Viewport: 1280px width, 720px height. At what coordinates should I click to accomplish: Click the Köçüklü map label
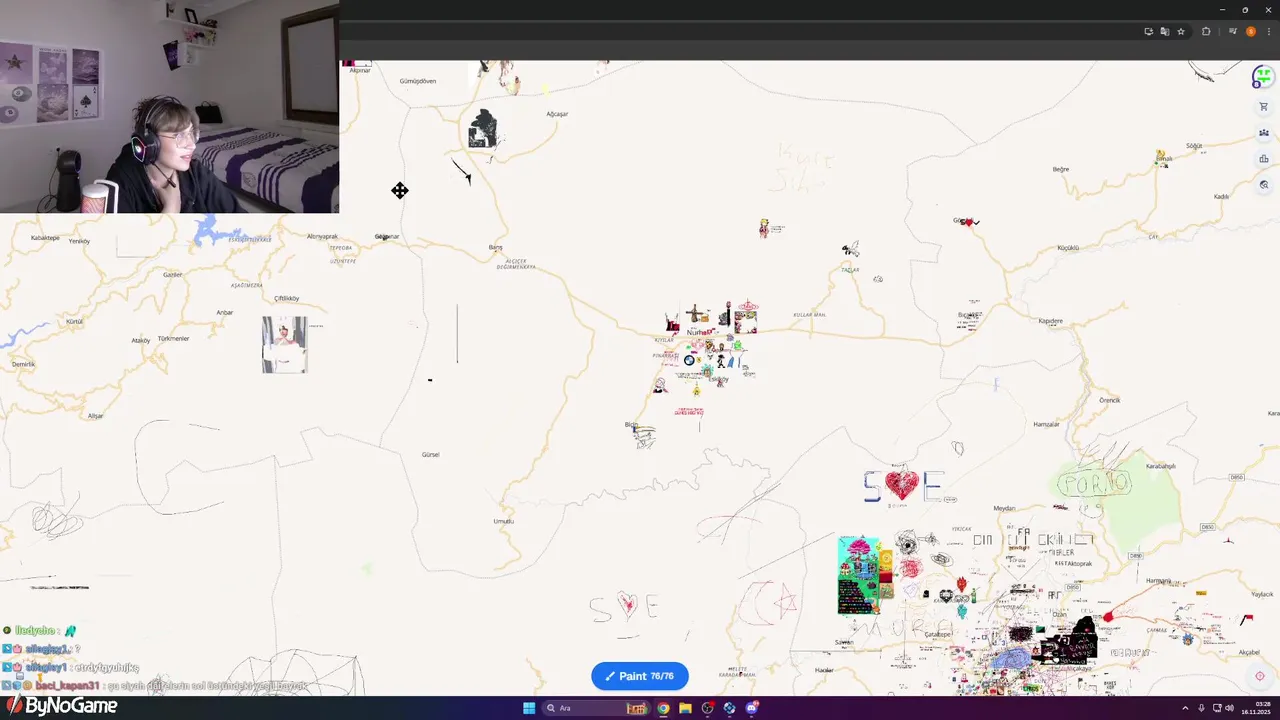[1068, 247]
